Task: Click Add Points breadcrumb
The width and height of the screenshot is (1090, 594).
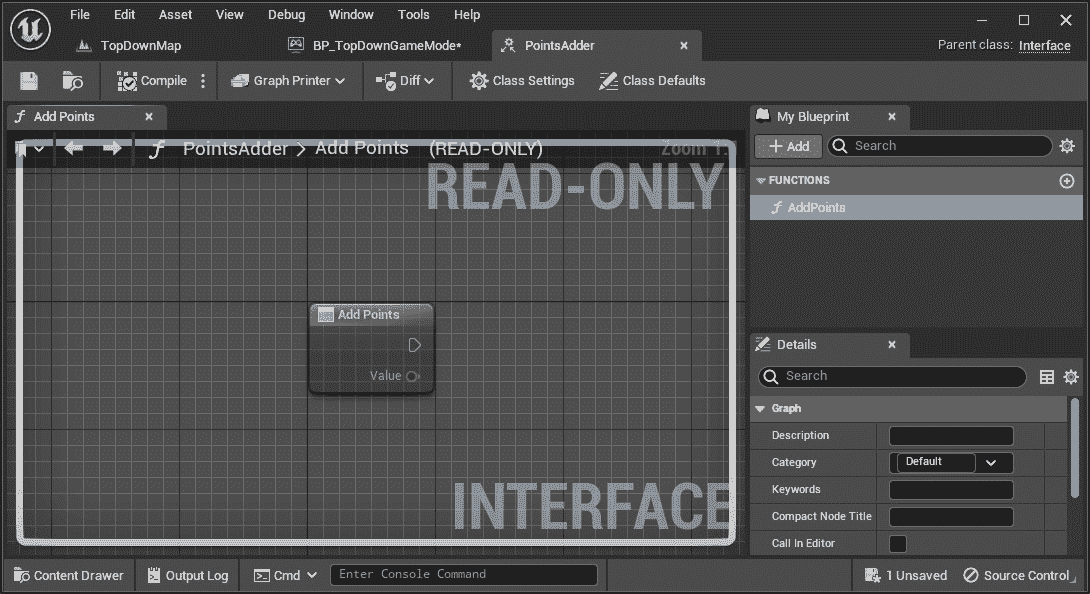Action: 361,148
